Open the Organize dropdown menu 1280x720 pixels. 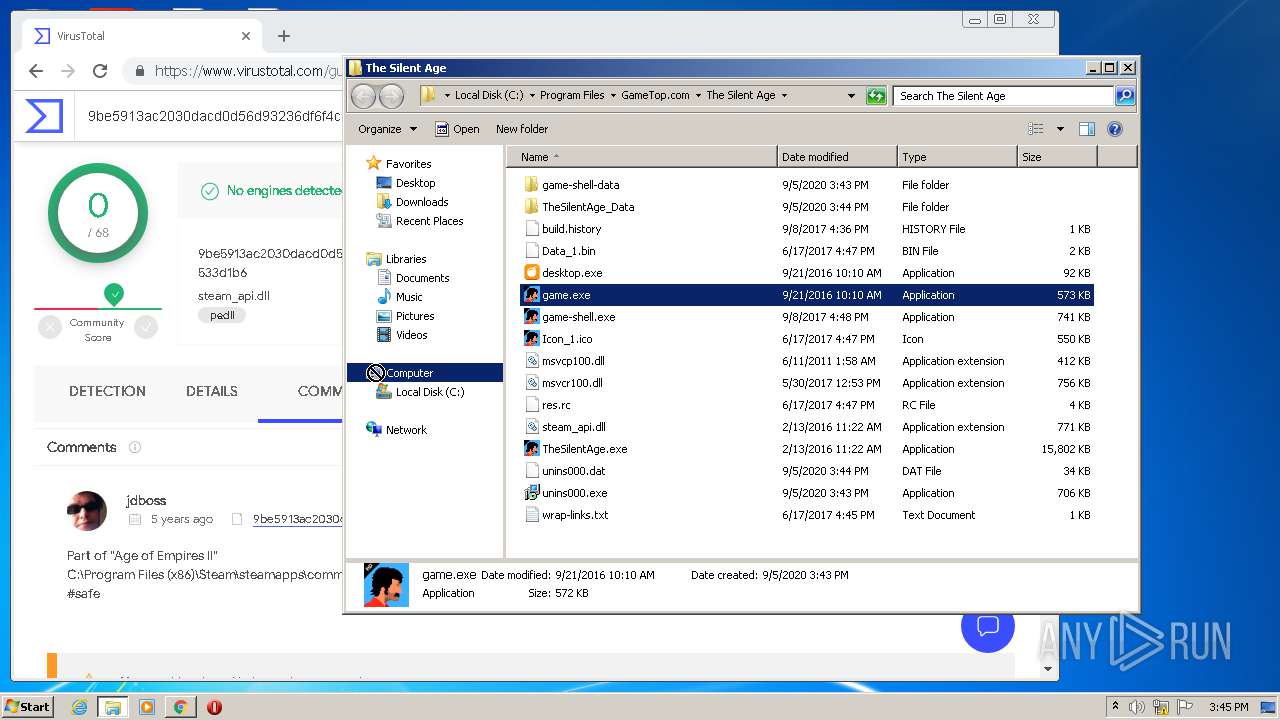388,129
